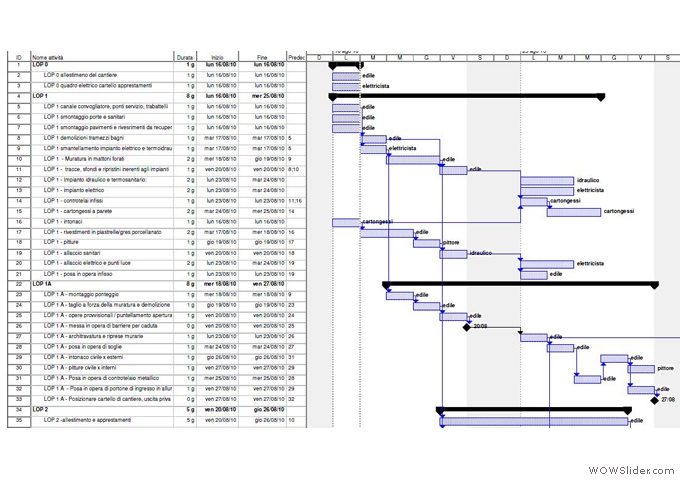The height and width of the screenshot is (480, 680).
Task: Click the row 20 Gantt bar labeled 'elettricista'
Action: [x=547, y=264]
